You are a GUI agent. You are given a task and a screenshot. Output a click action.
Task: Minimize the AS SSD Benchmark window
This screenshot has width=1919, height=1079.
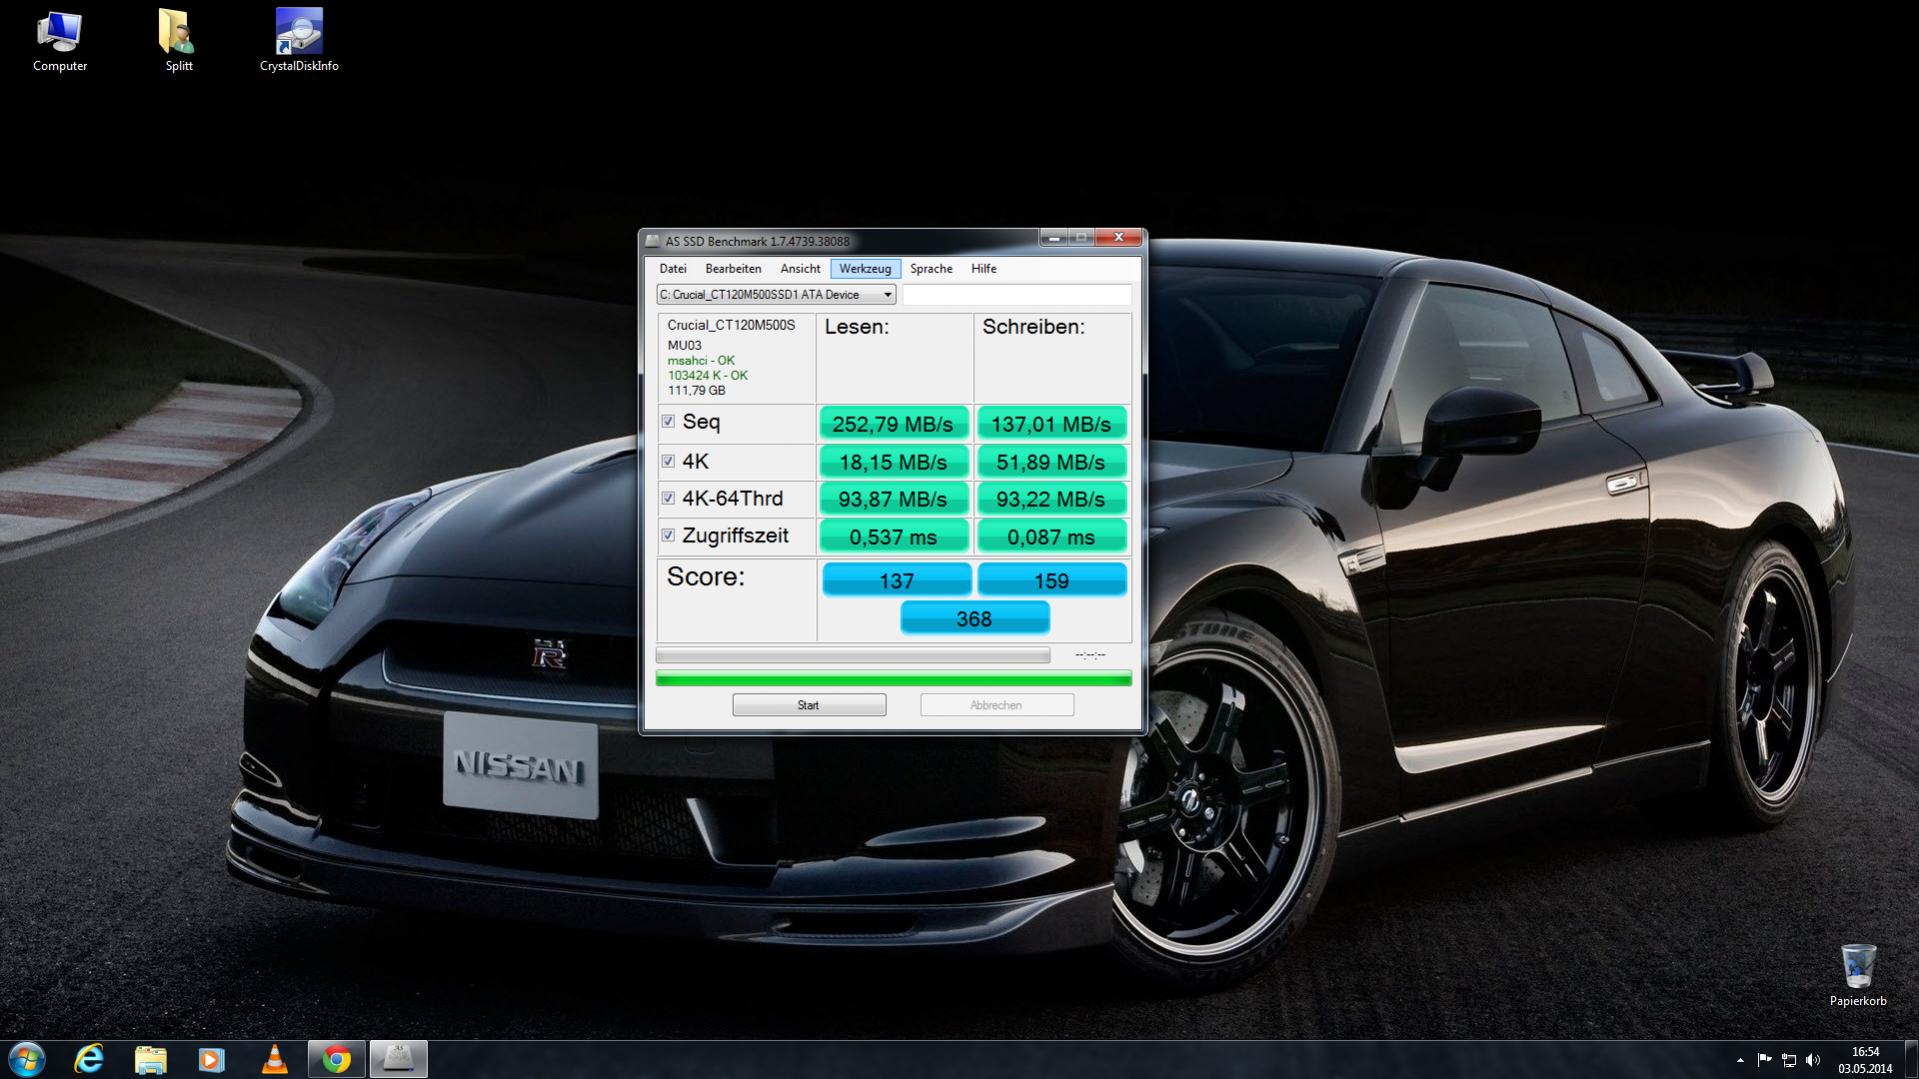click(x=1054, y=238)
